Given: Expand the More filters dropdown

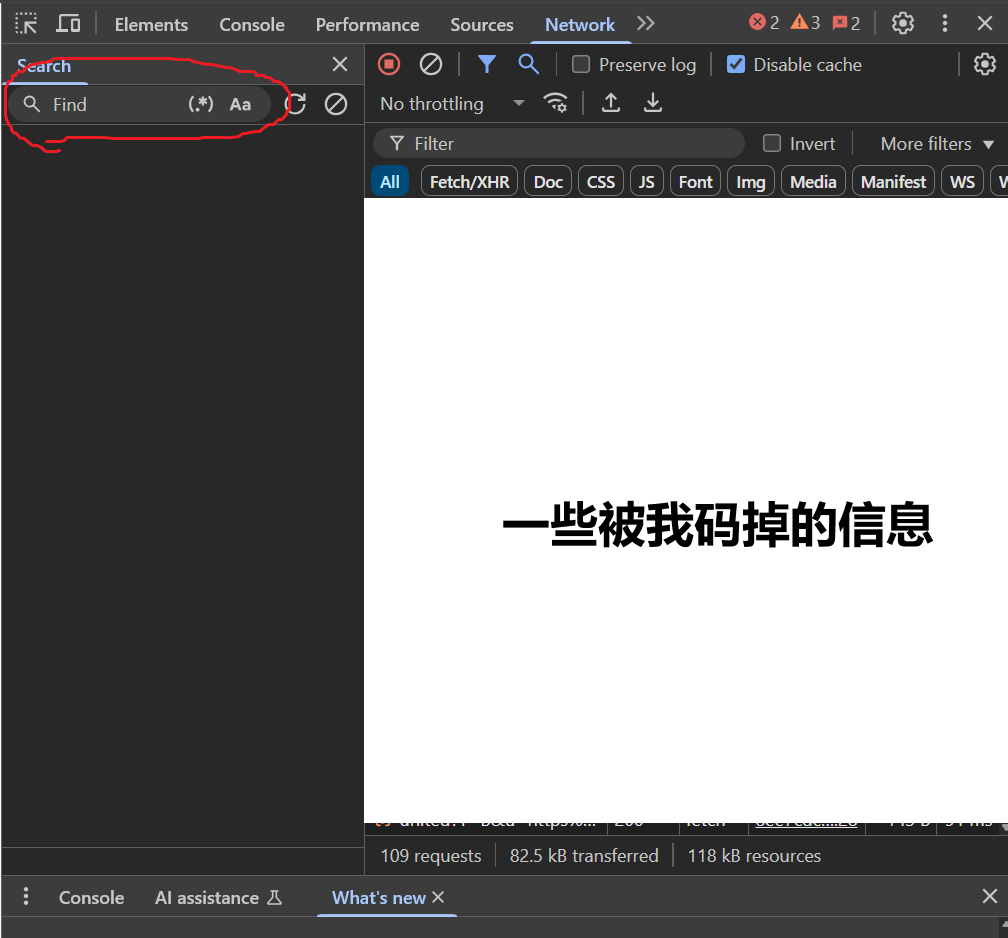Looking at the screenshot, I should (x=936, y=144).
